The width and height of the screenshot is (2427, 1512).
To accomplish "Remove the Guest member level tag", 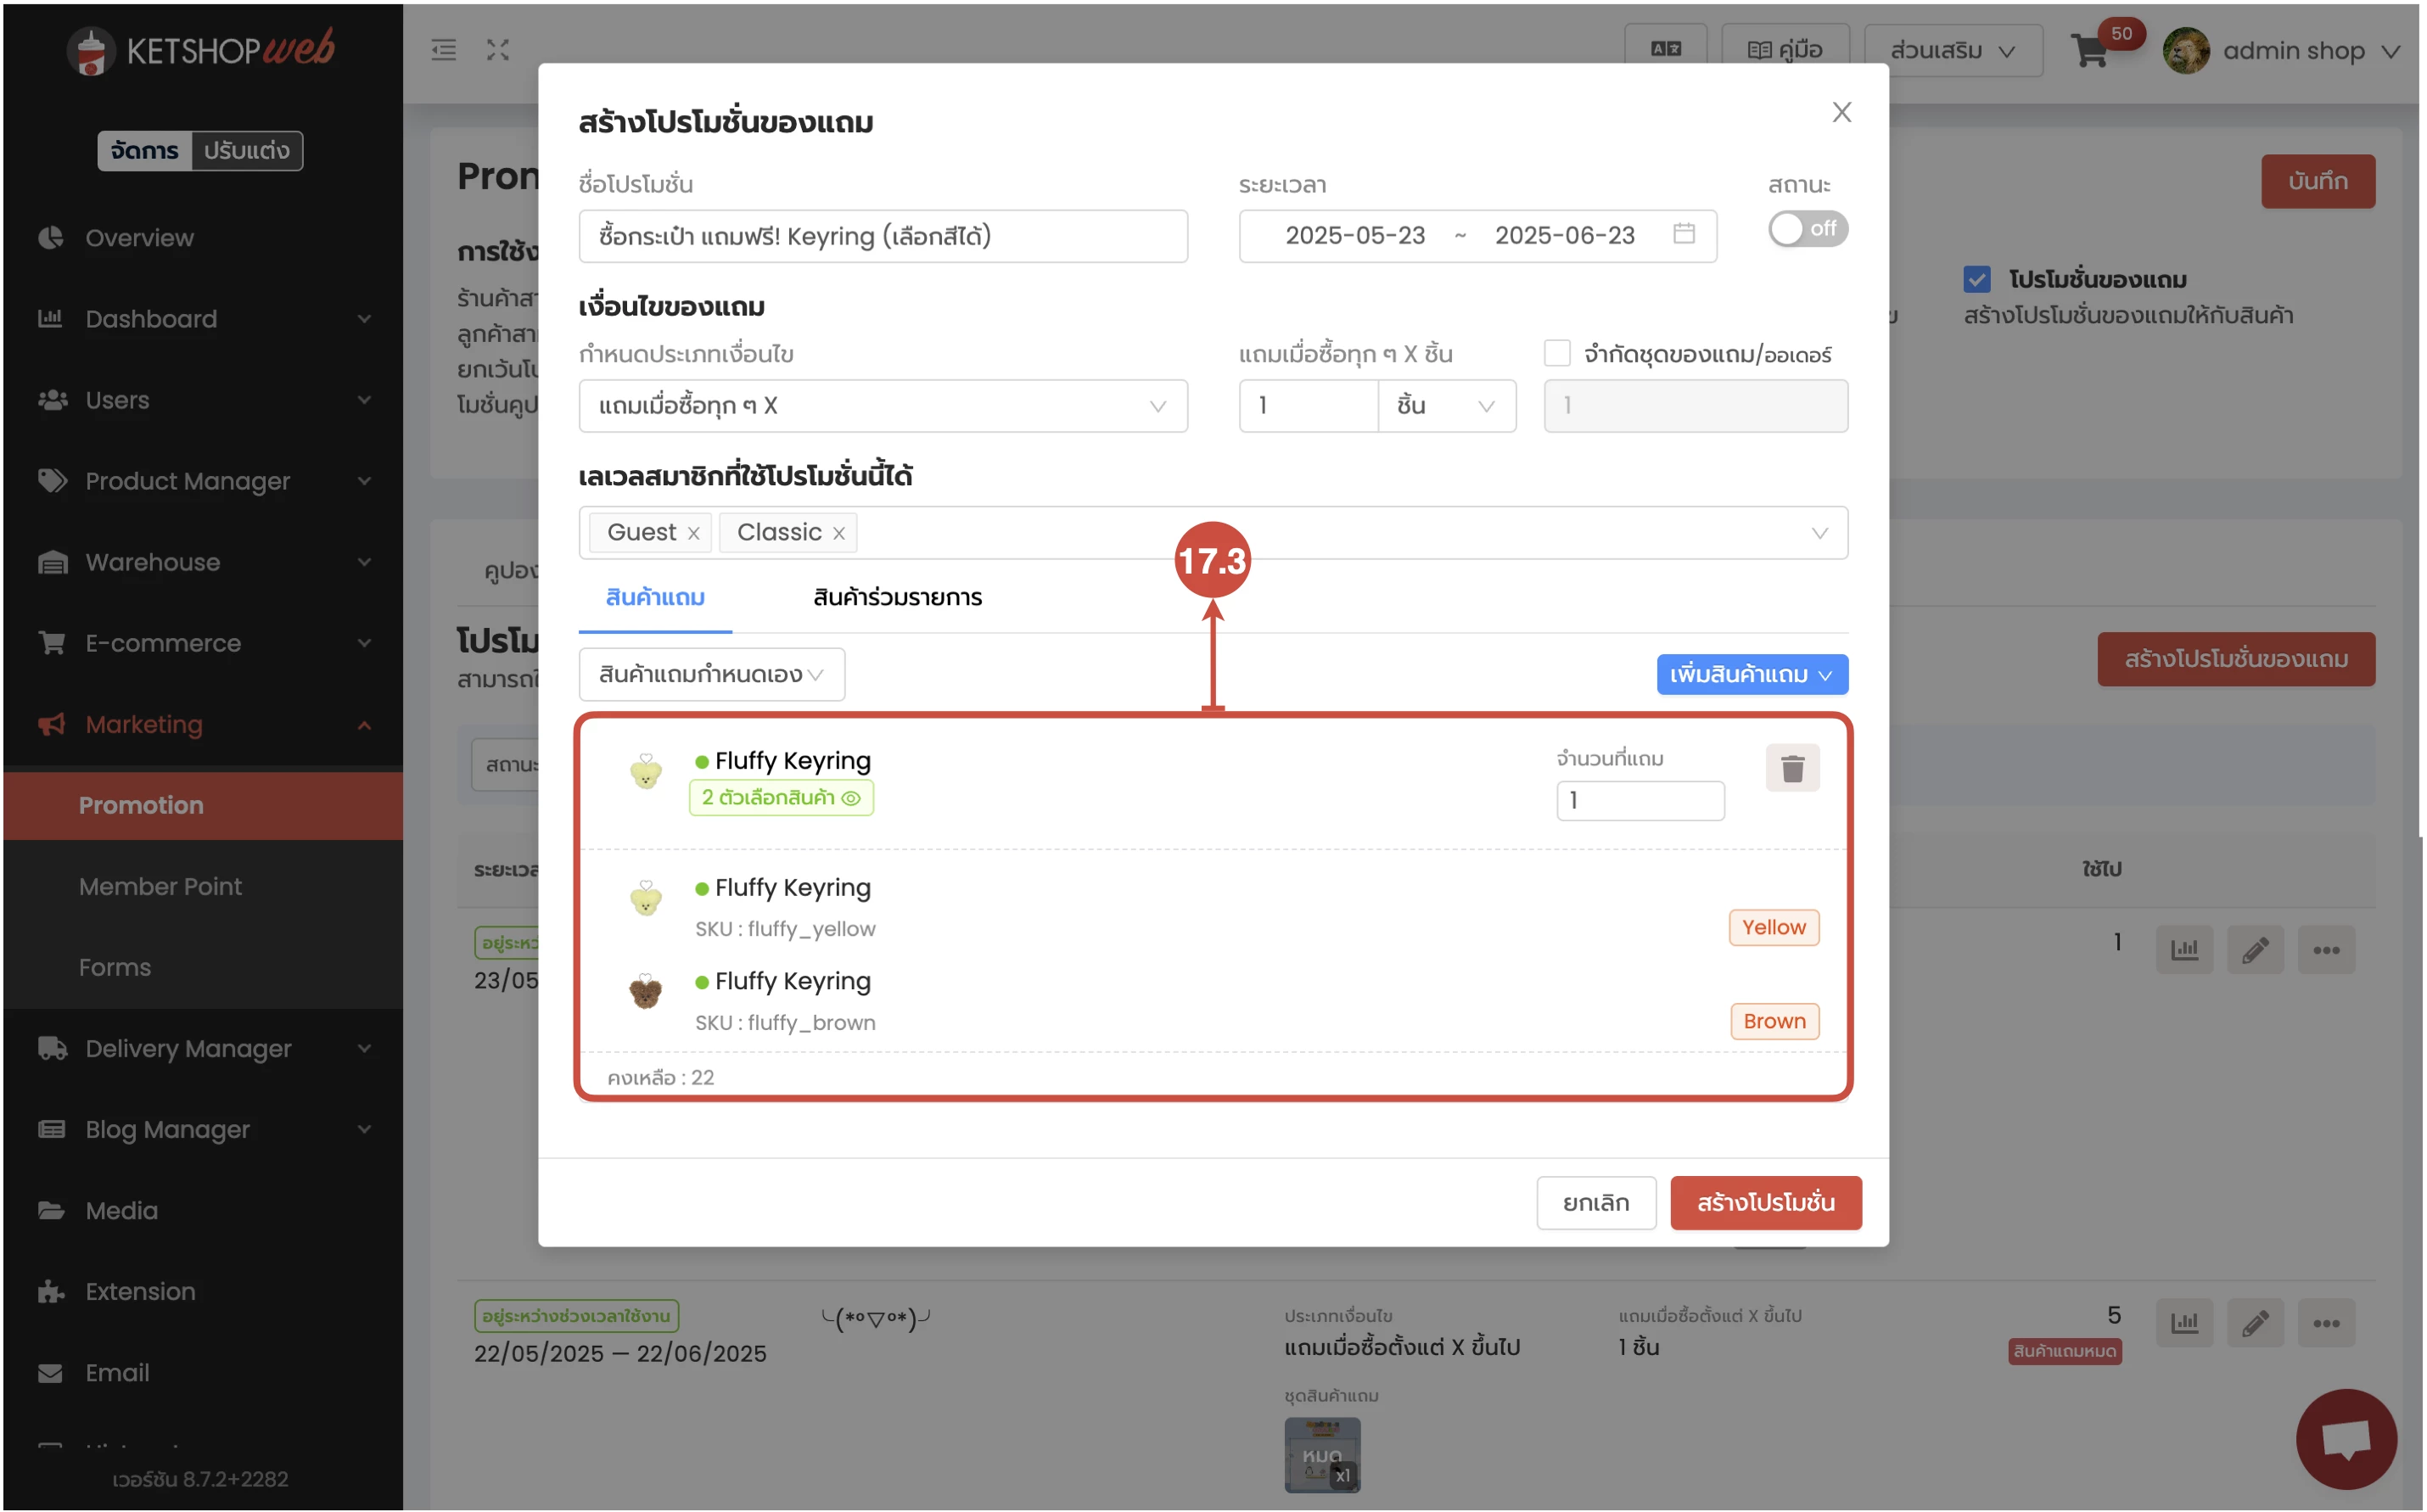I will tap(693, 533).
